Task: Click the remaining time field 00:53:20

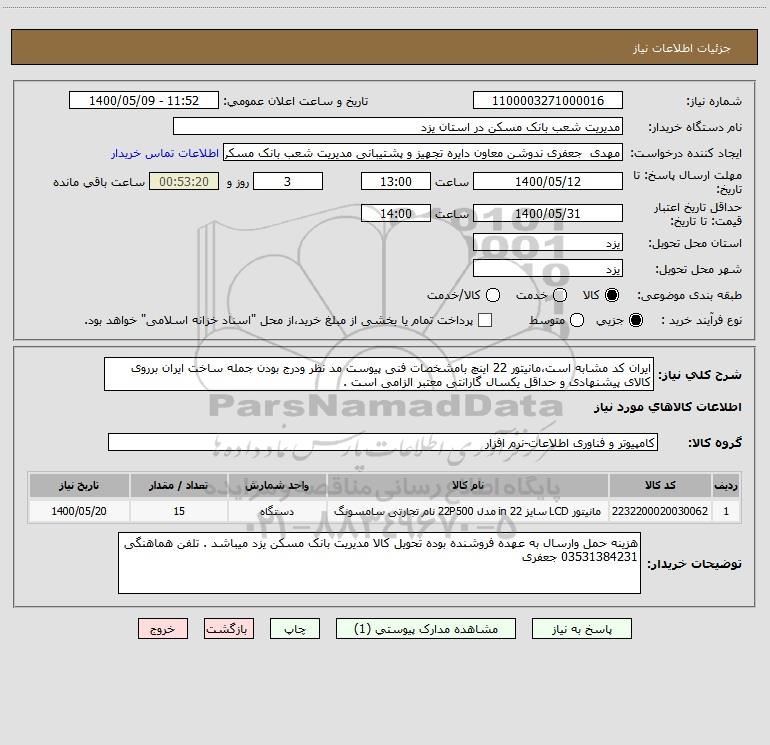Action: (x=184, y=181)
